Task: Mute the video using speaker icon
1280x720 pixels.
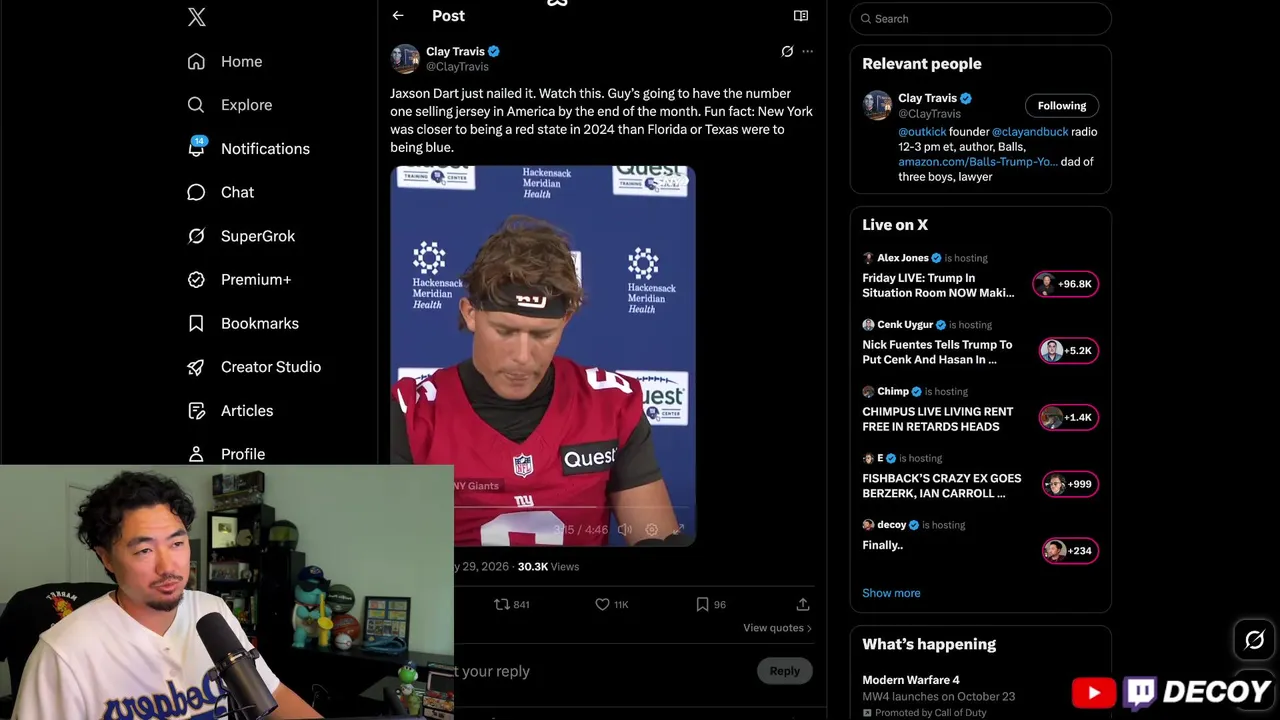Action: [x=625, y=529]
